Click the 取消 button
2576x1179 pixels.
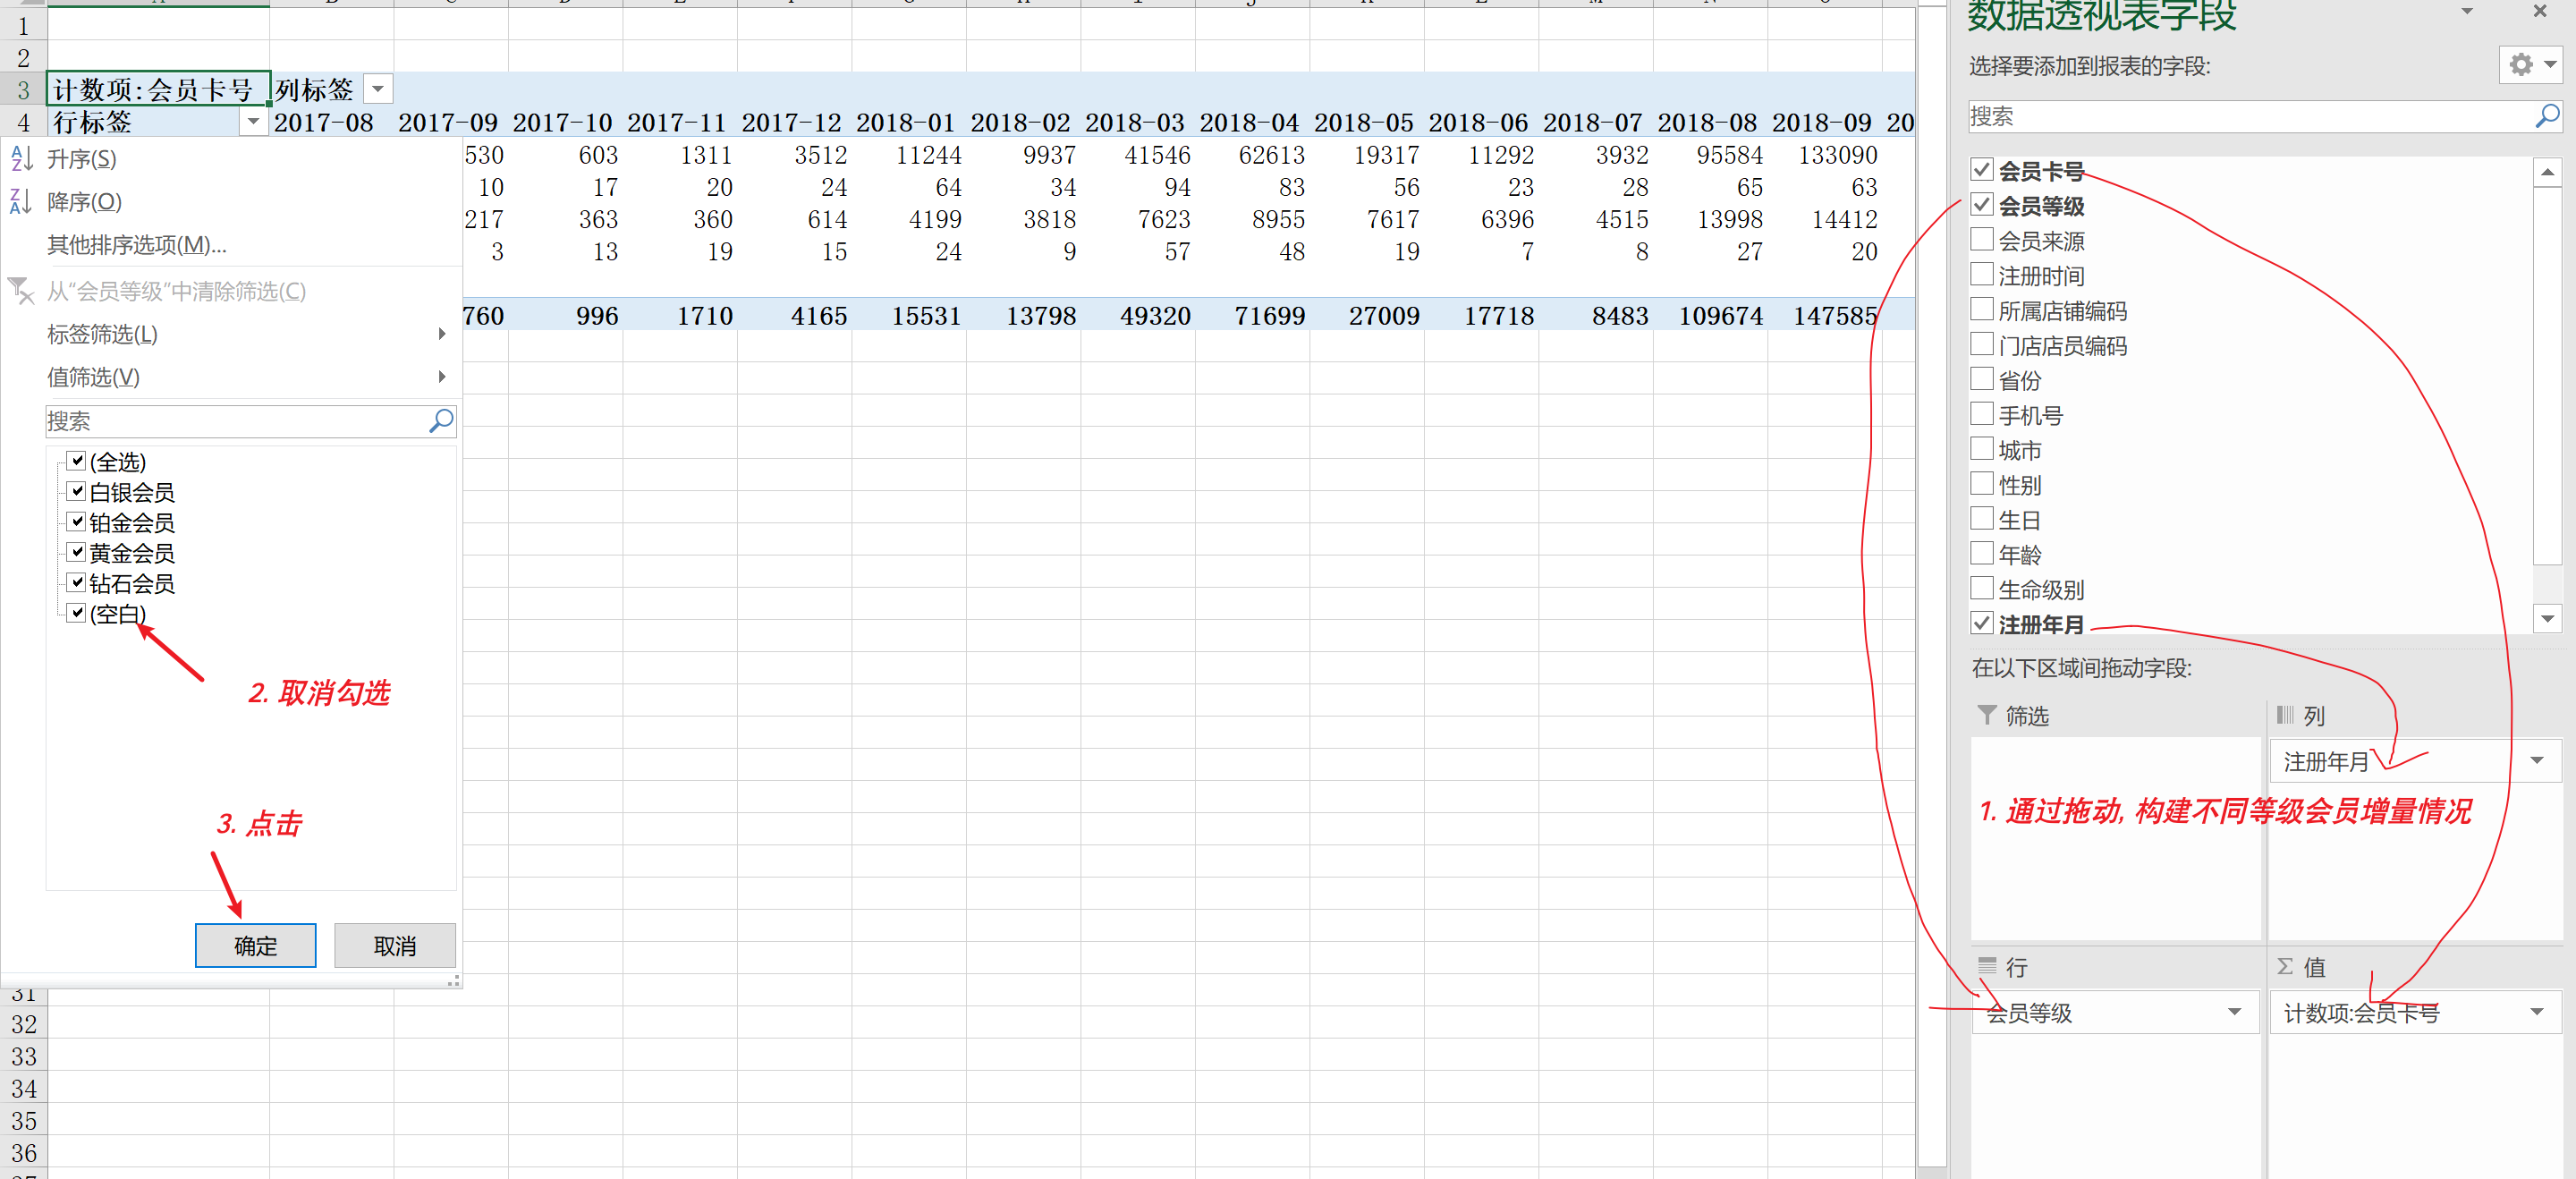pos(394,945)
